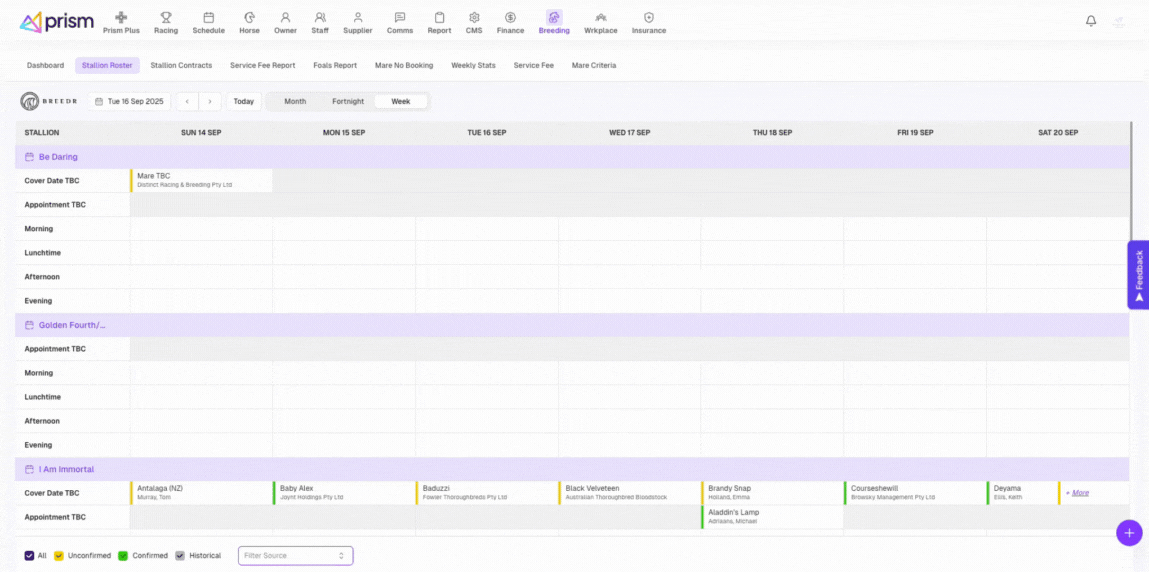Click the Today button
The image size is (1149, 572).
point(244,101)
